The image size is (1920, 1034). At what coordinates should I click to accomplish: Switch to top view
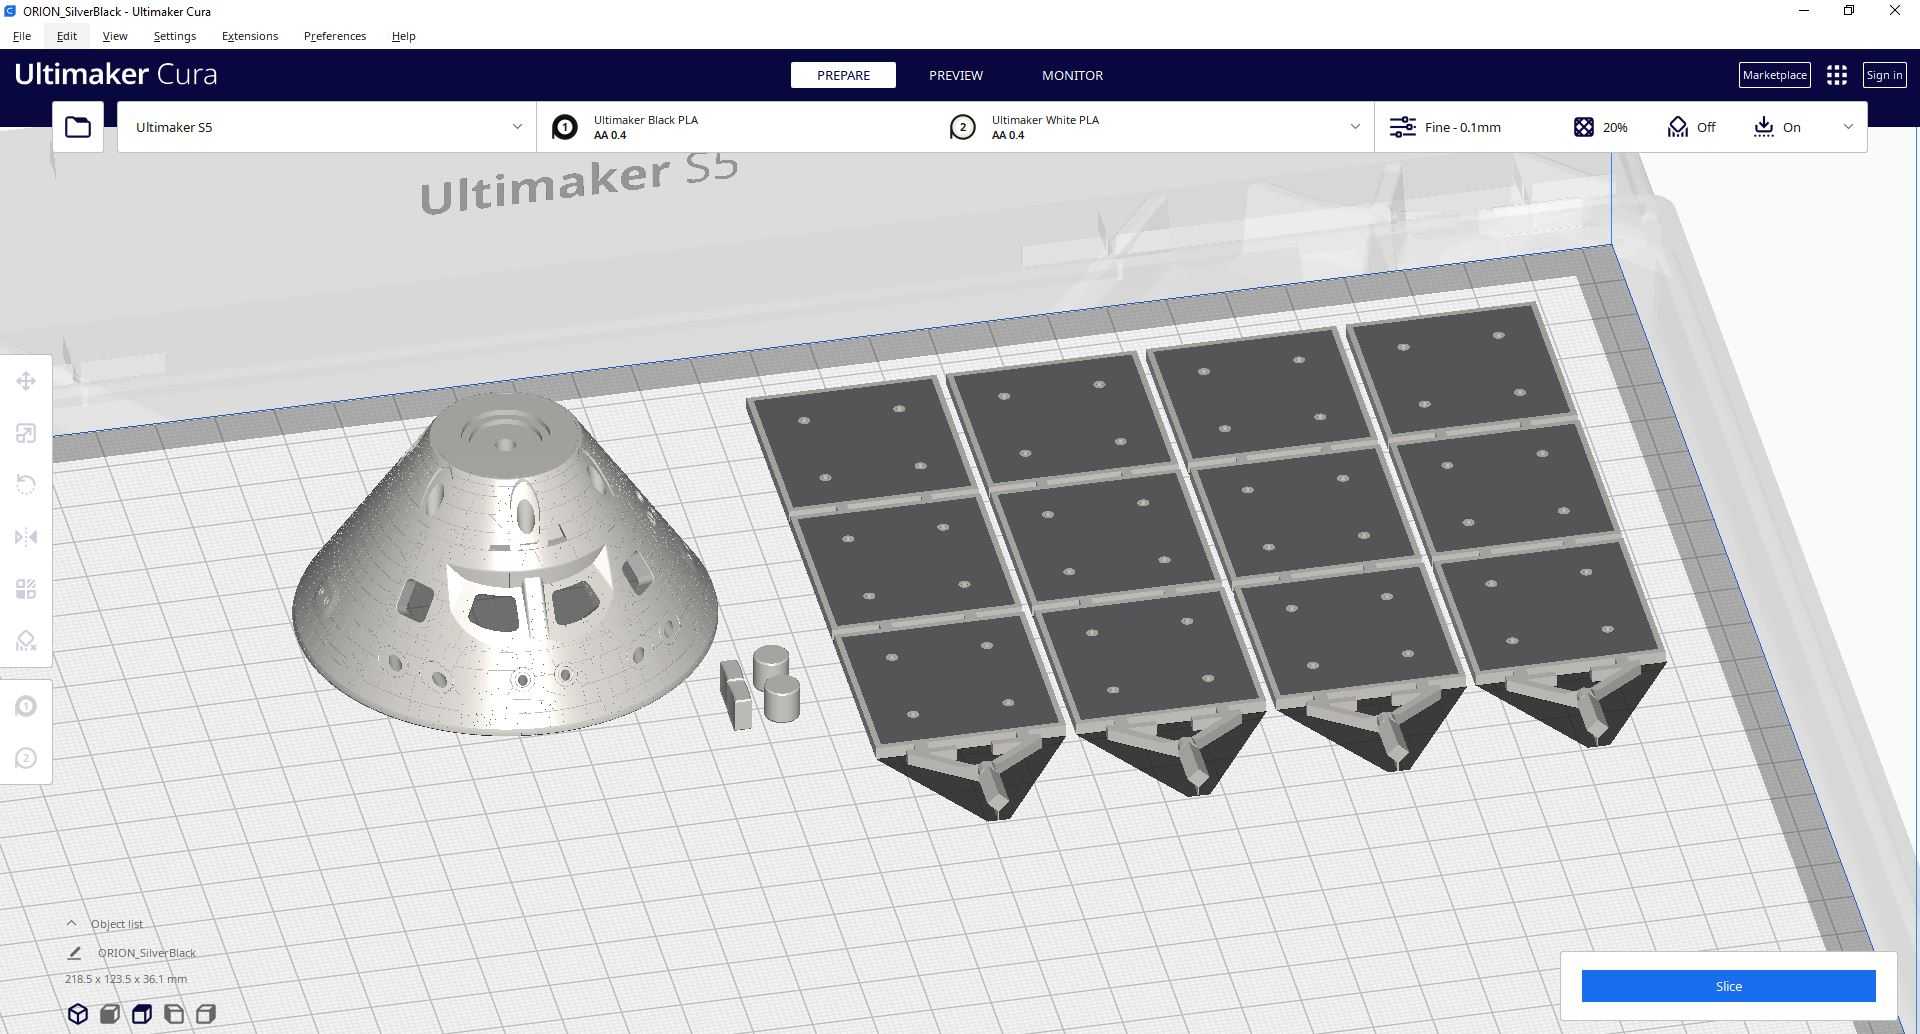142,1014
